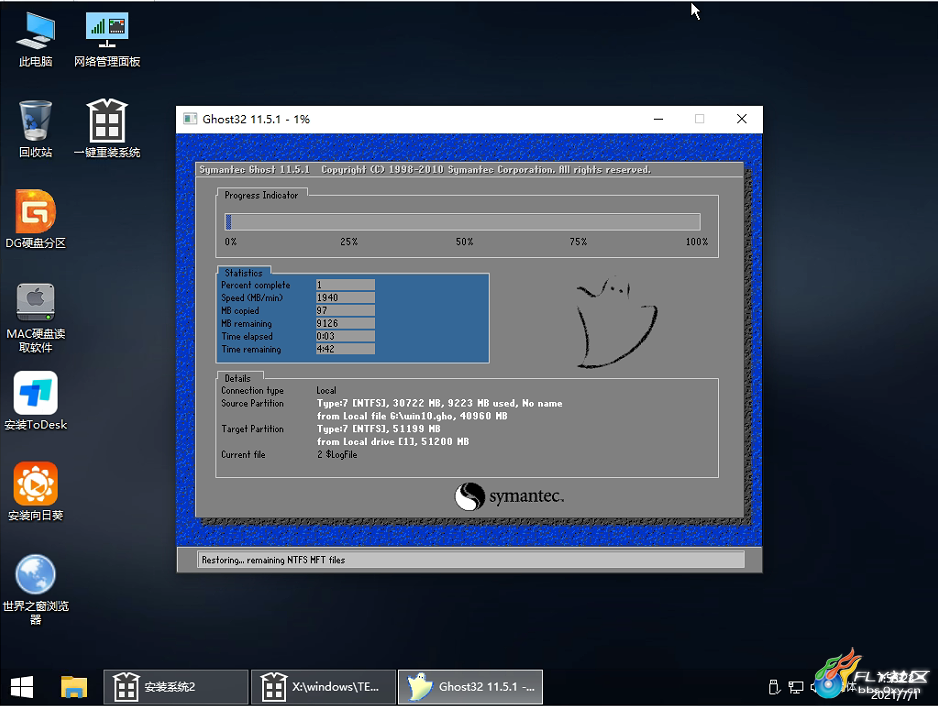Click the Target Partition Type:7 line
The height and width of the screenshot is (706, 938).
(x=379, y=429)
